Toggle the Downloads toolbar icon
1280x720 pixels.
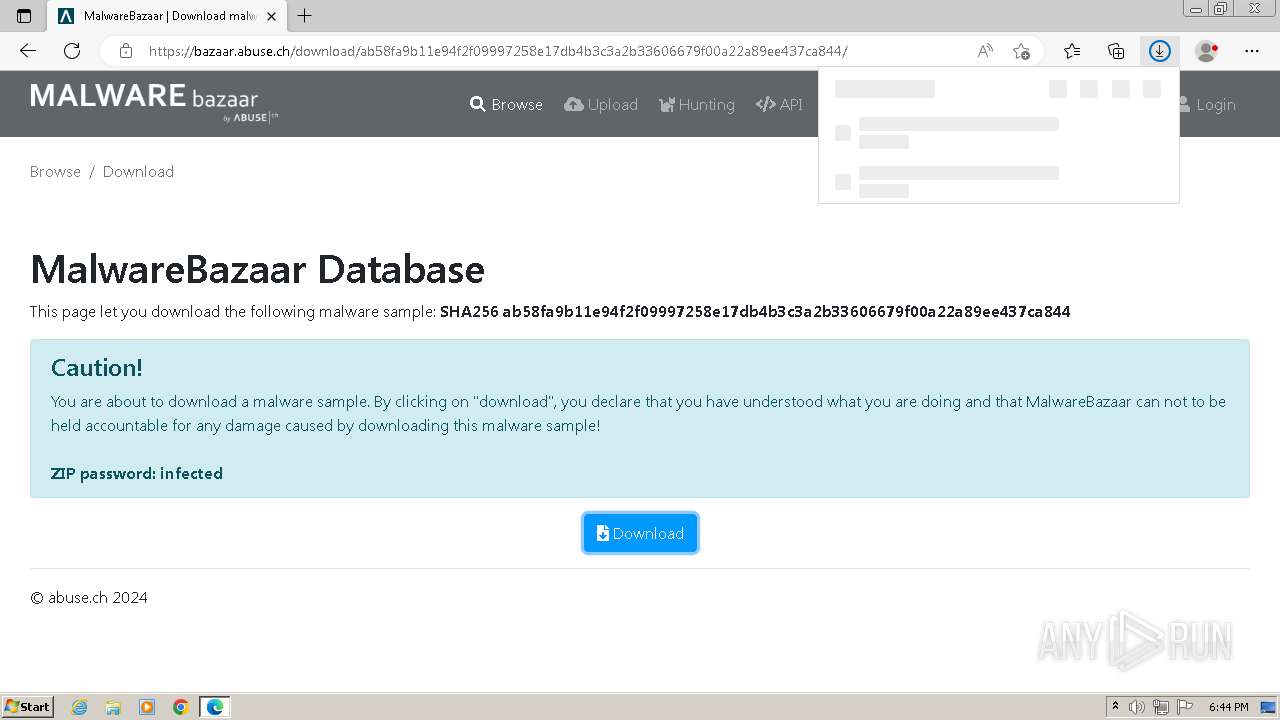(x=1160, y=51)
